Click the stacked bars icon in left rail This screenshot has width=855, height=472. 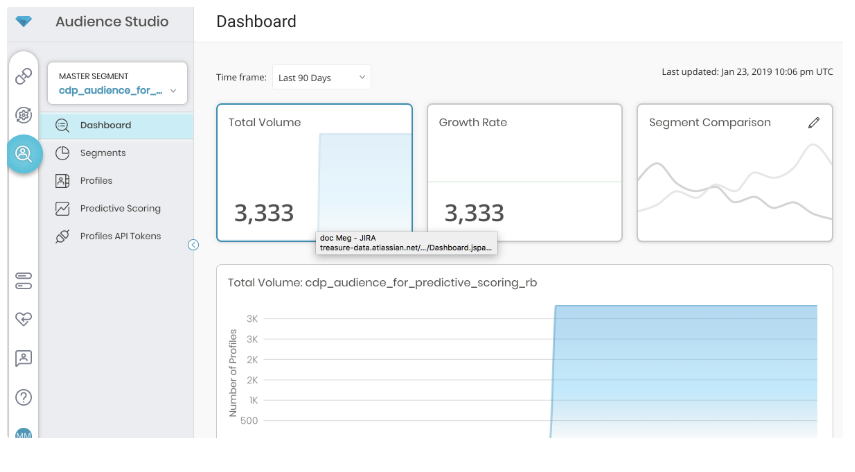(23, 280)
